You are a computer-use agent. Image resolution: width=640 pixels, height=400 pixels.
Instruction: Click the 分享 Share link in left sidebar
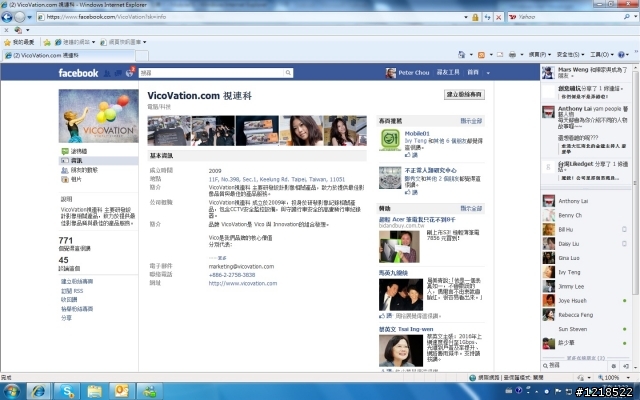pos(66,318)
